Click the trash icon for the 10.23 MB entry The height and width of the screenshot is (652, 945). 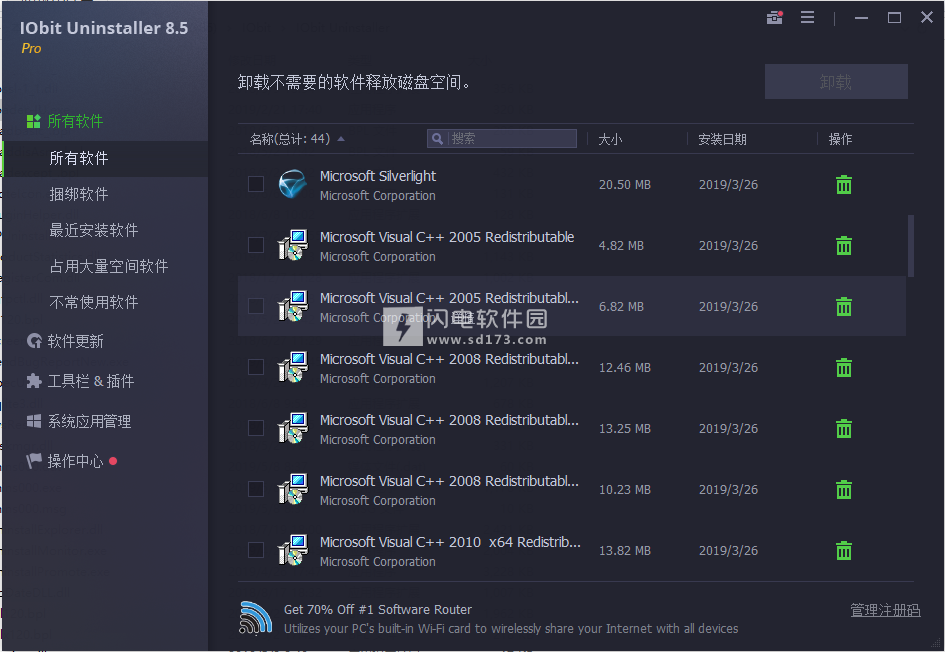coord(844,489)
